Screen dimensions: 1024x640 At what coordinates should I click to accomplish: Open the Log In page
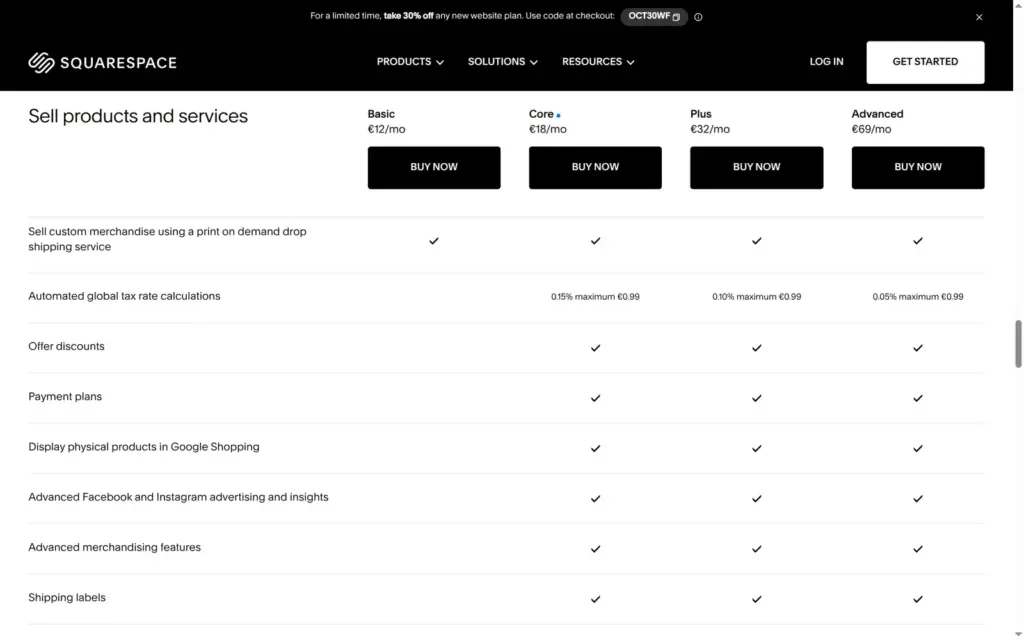pos(826,62)
